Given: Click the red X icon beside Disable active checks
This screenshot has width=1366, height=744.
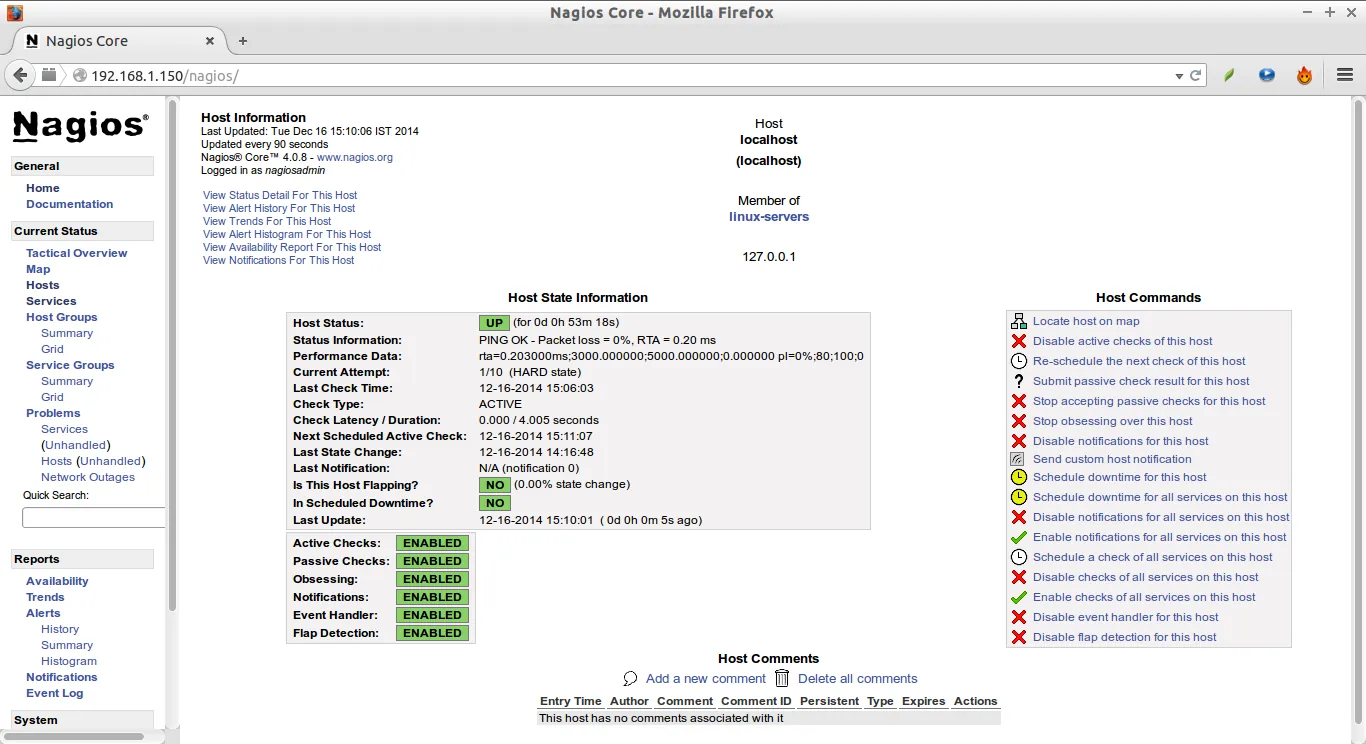Looking at the screenshot, I should point(1019,341).
